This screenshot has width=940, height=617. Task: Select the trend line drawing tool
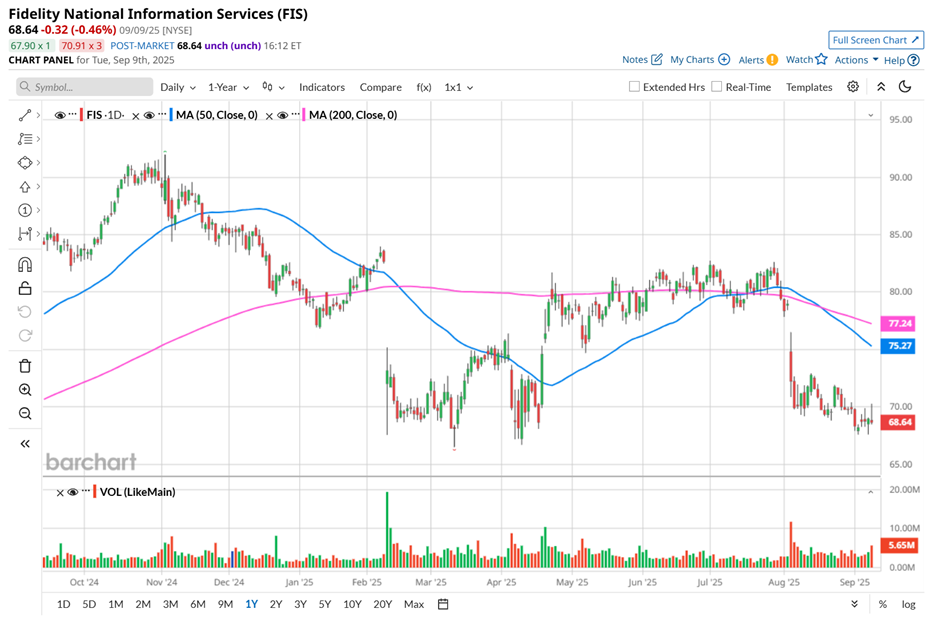(25, 115)
